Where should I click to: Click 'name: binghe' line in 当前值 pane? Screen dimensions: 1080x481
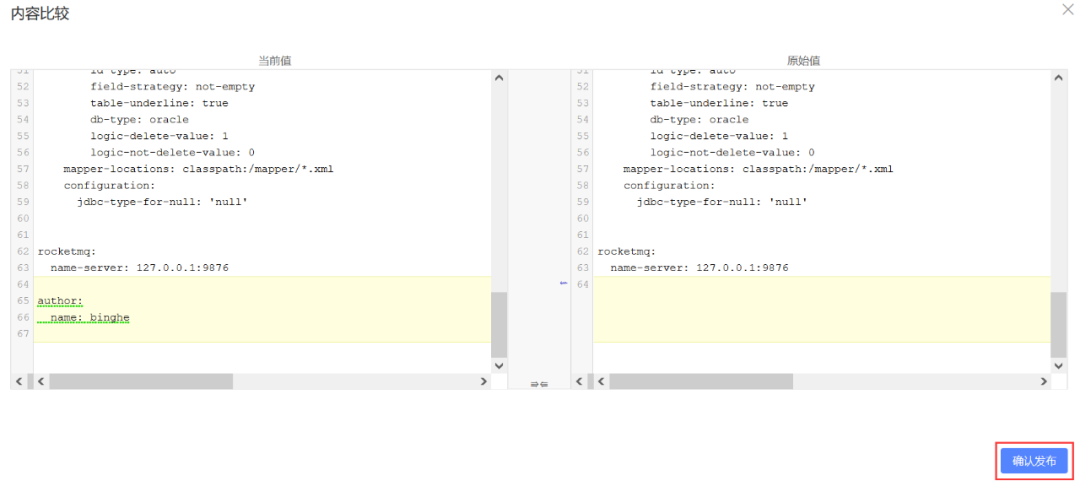click(x=90, y=318)
